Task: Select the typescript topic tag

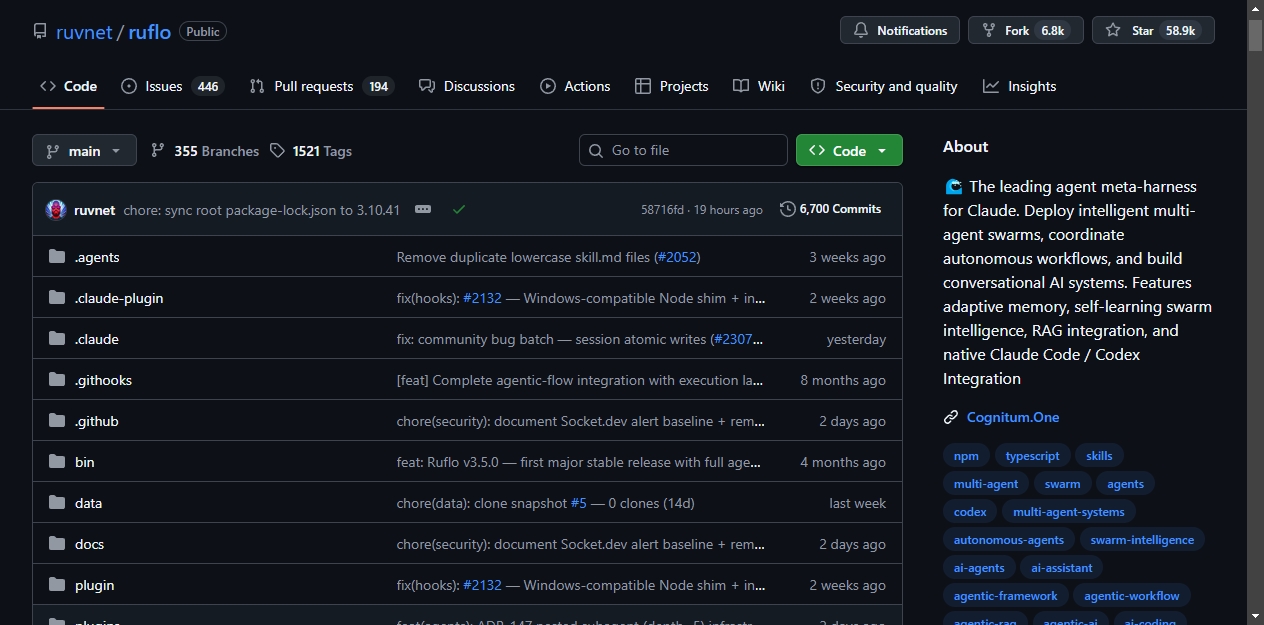Action: point(1032,456)
